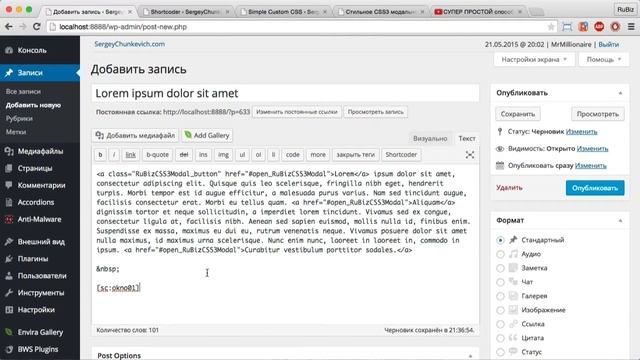Collapse the Post Options panel arrow
Screen dimensions: 640x360
click(x=470, y=356)
